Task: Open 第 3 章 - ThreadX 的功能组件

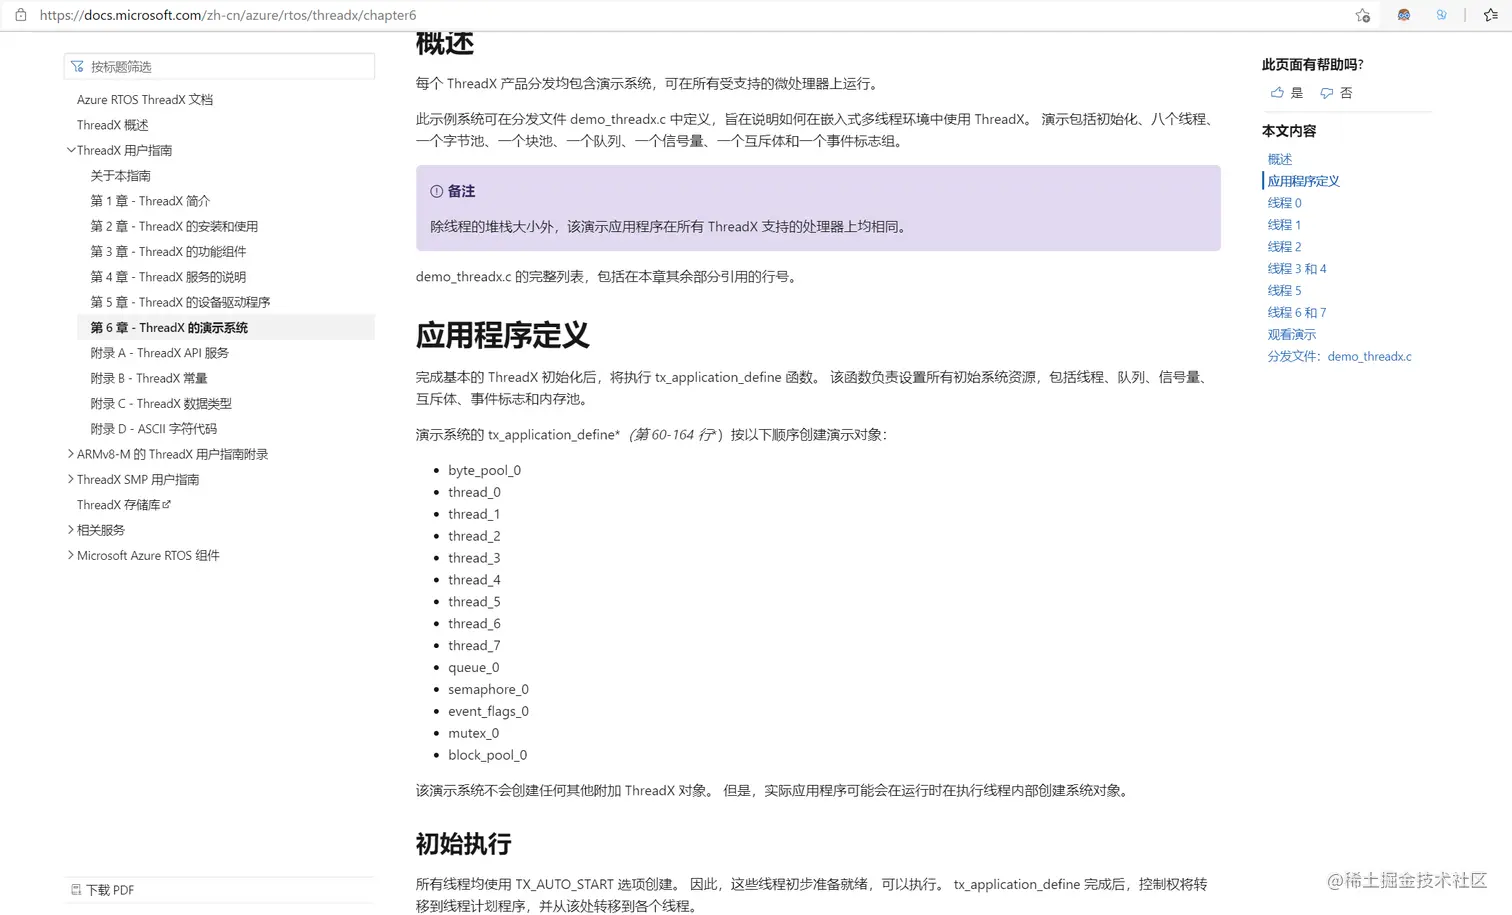Action: pyautogui.click(x=168, y=252)
